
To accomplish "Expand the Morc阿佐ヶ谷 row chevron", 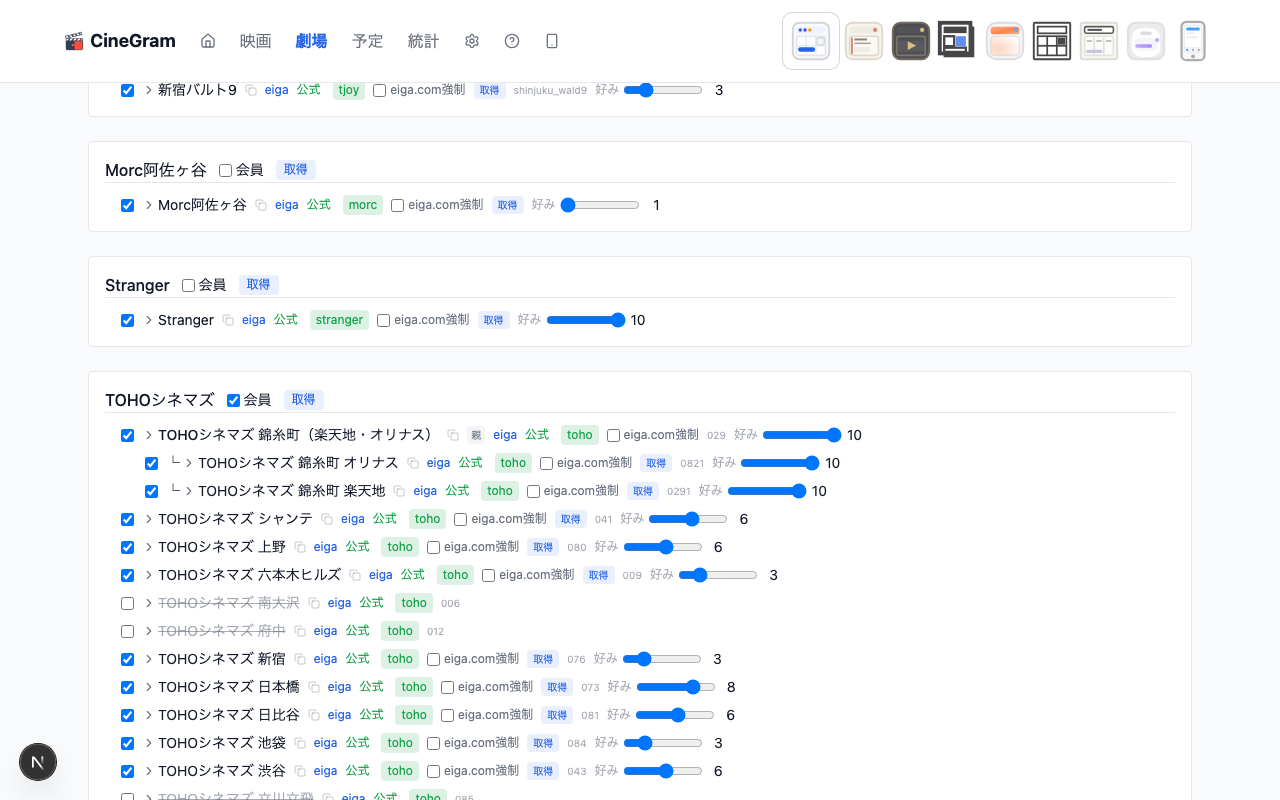I will pos(147,205).
